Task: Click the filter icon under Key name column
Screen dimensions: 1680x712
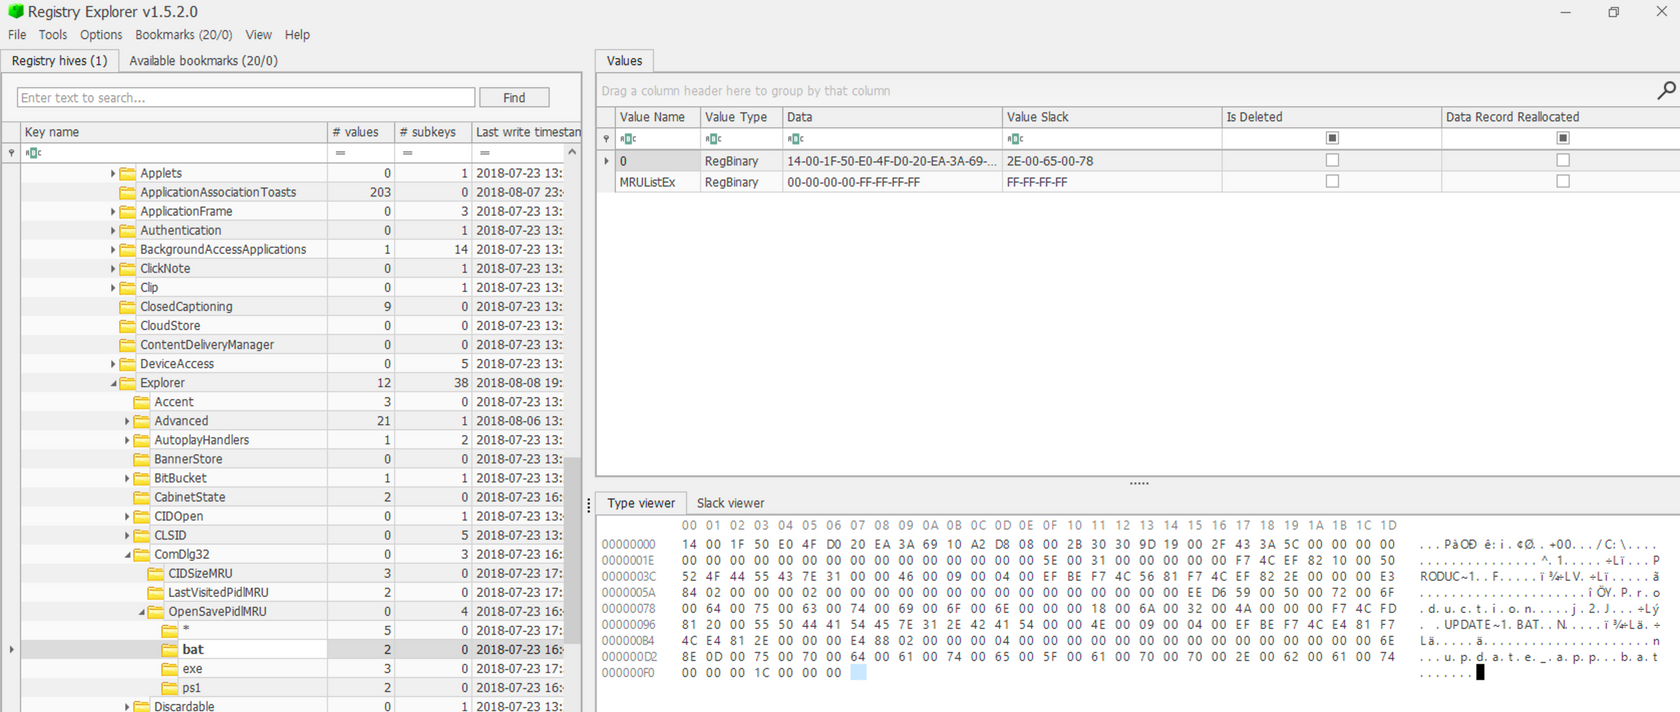Action: coord(33,153)
